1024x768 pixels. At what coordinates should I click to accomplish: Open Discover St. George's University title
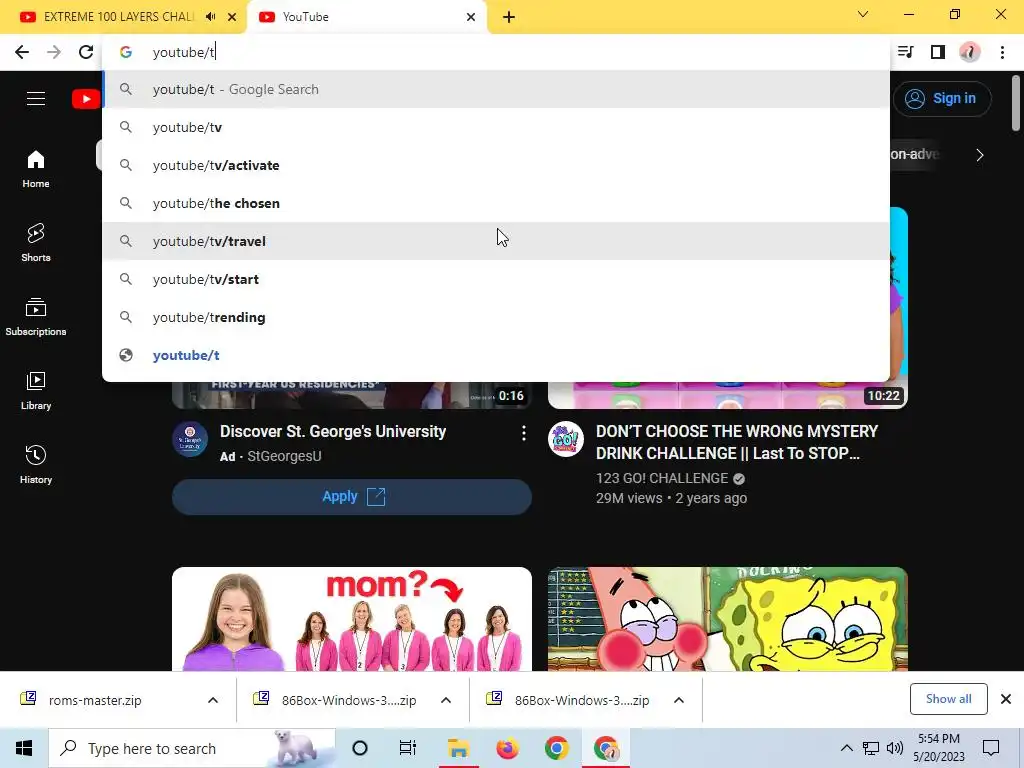pyautogui.click(x=333, y=432)
